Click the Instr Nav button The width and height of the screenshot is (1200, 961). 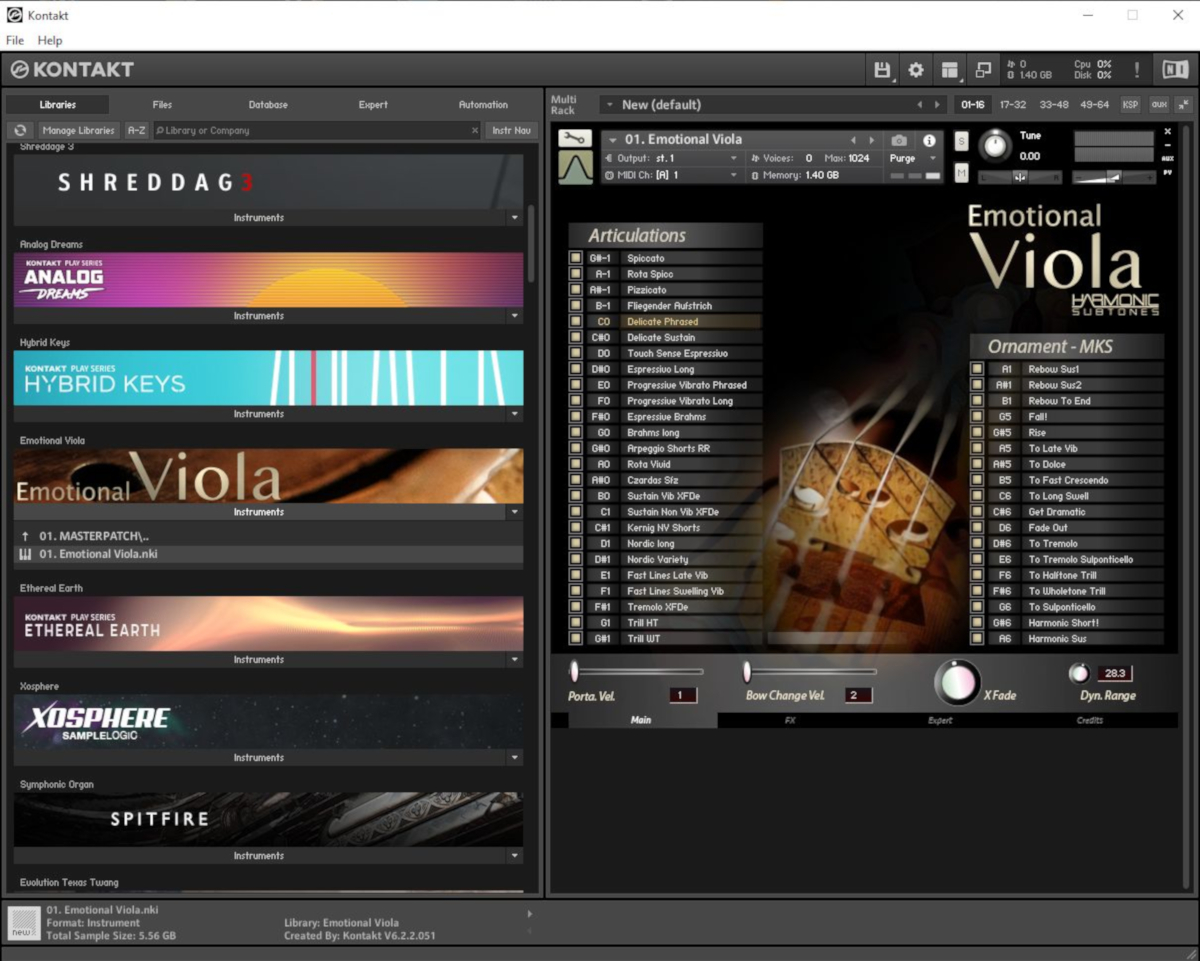click(511, 131)
